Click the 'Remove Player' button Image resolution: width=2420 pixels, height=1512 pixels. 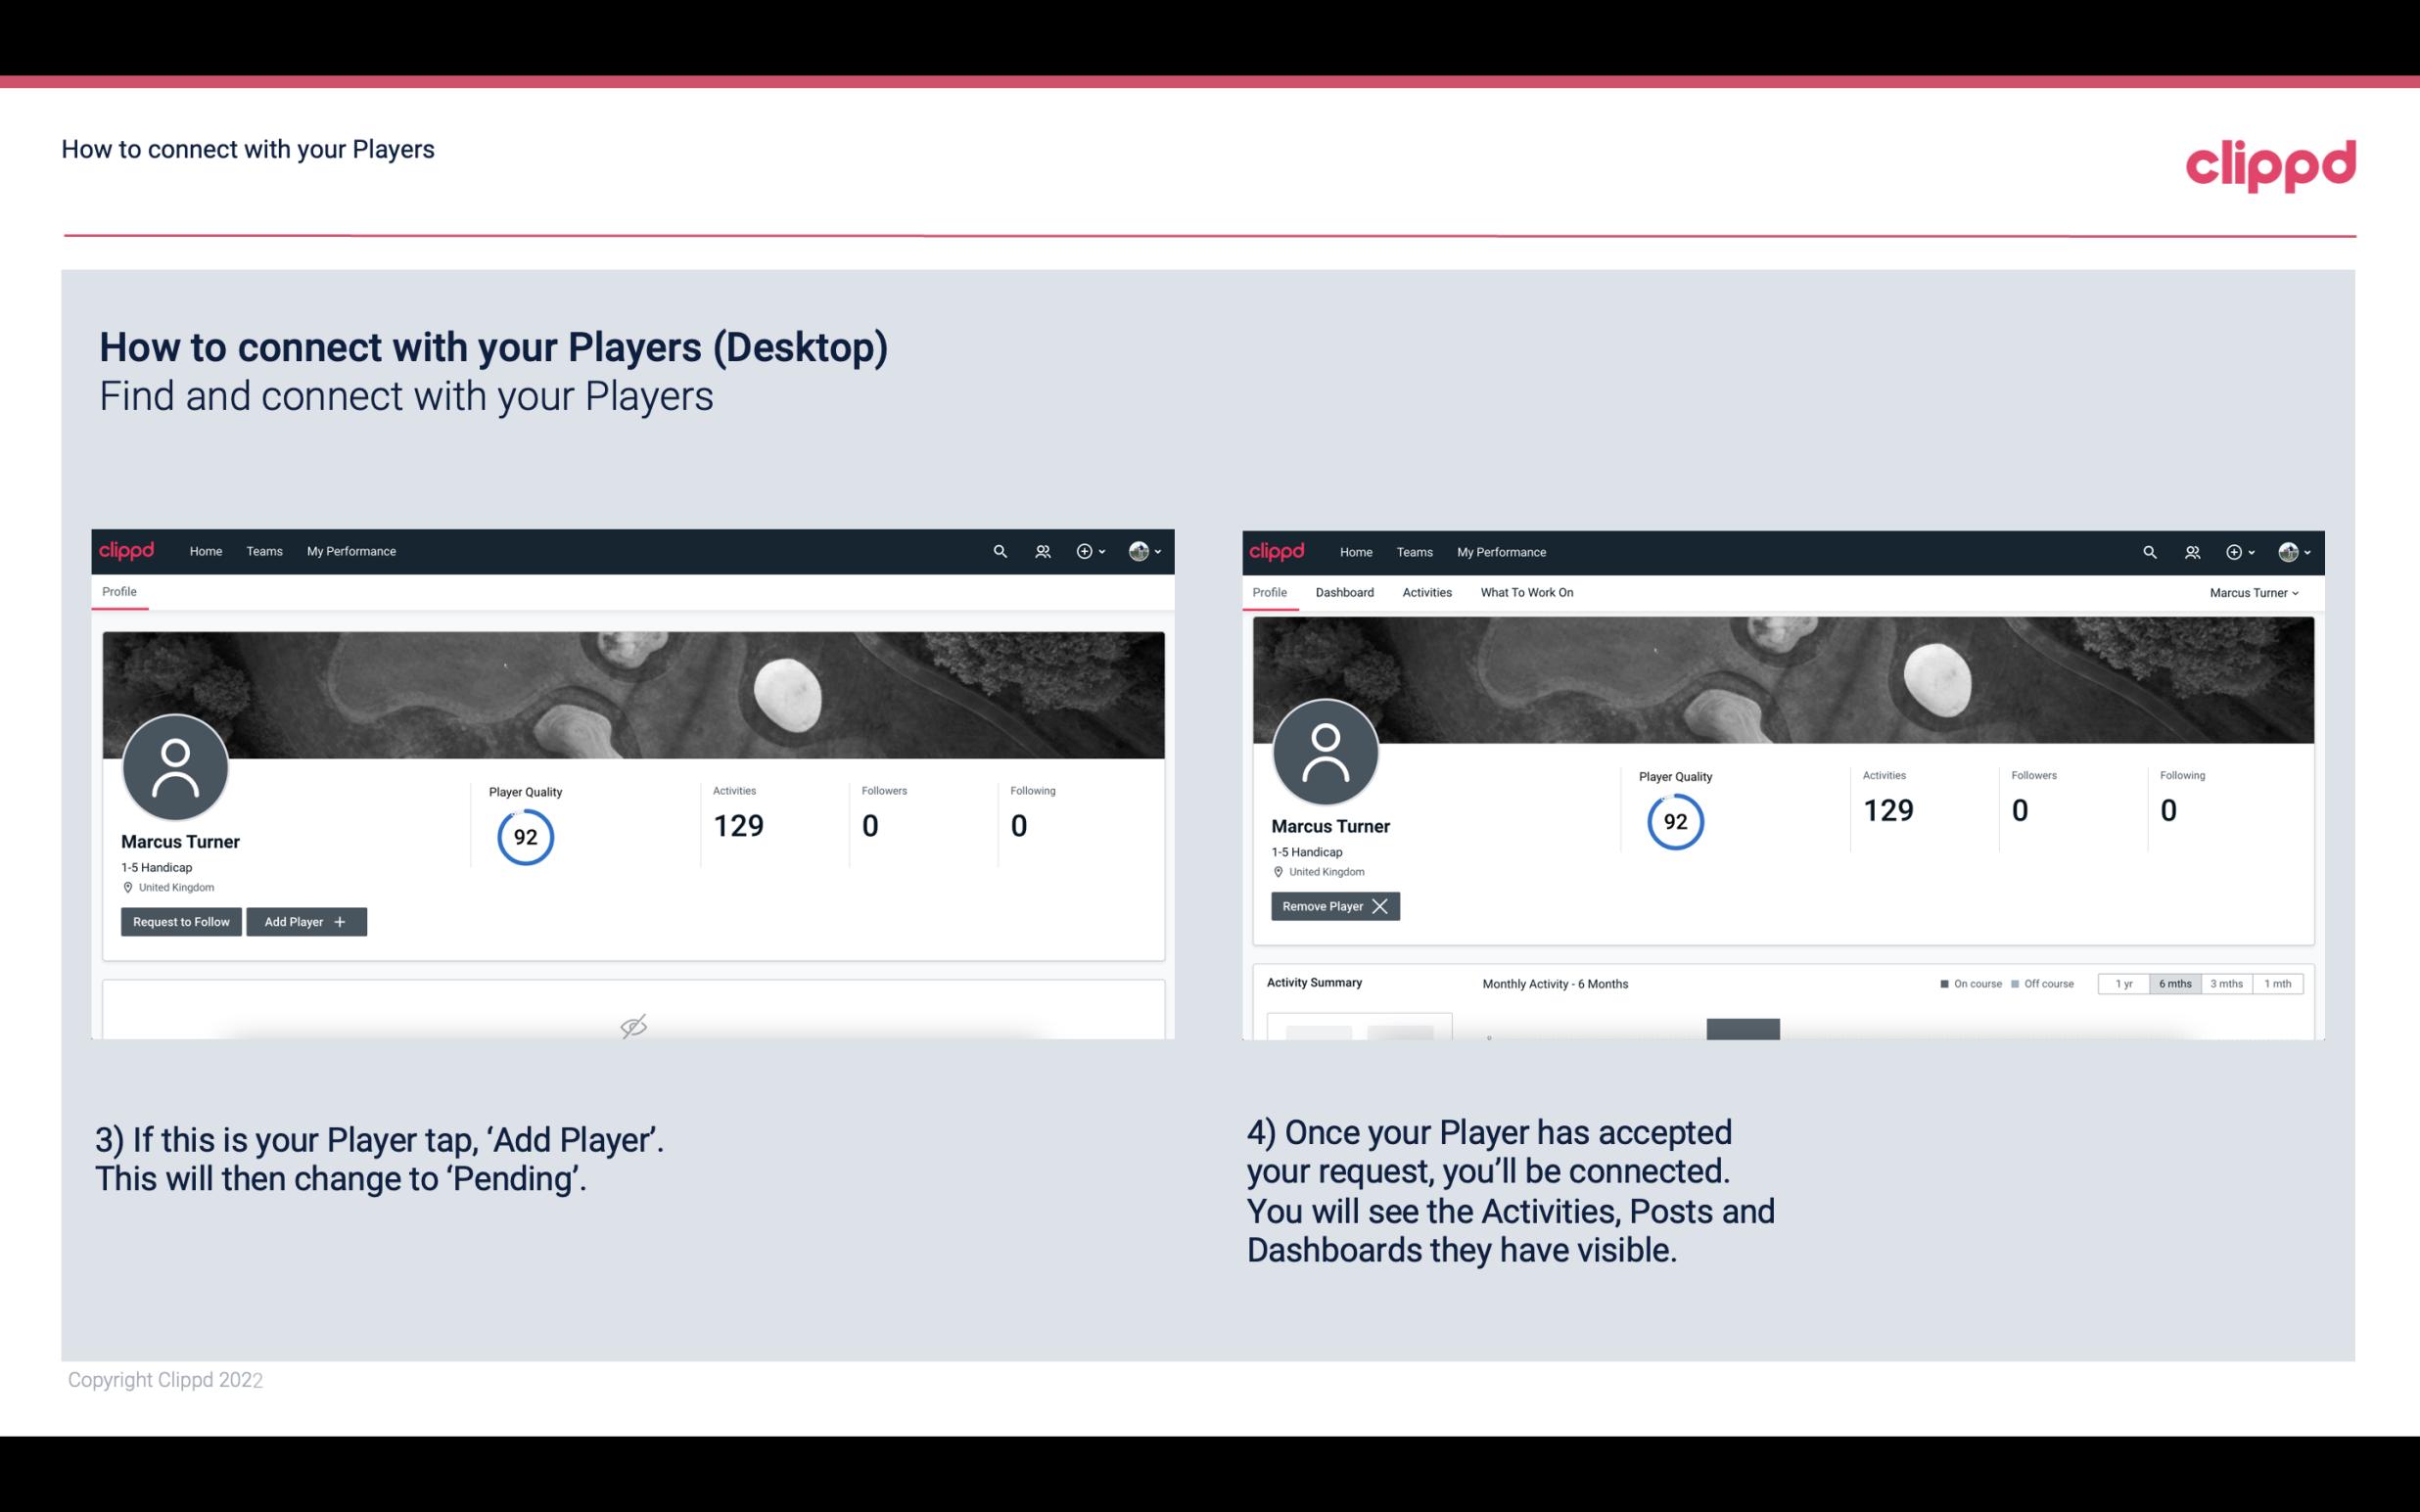click(1332, 906)
